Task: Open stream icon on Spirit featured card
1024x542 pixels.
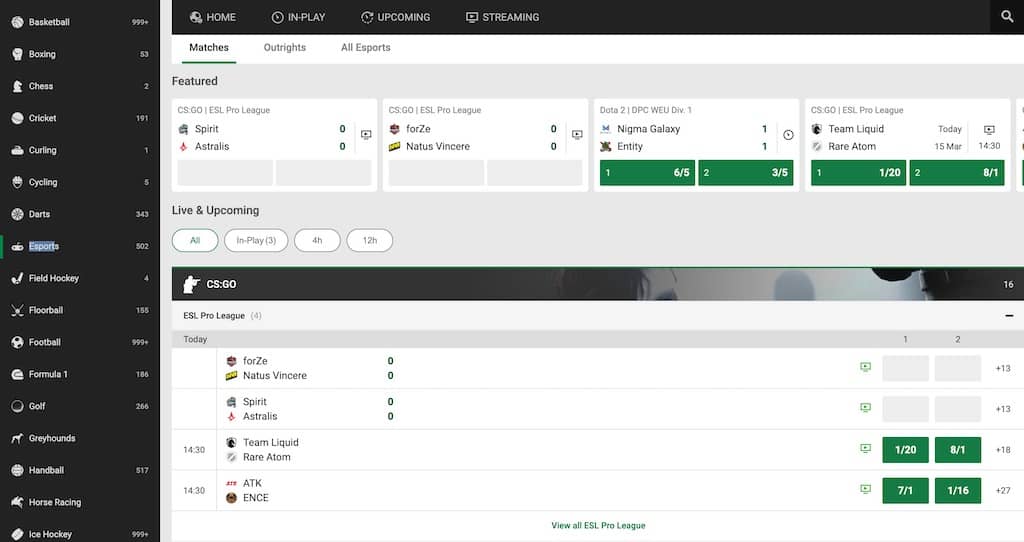Action: tap(366, 135)
